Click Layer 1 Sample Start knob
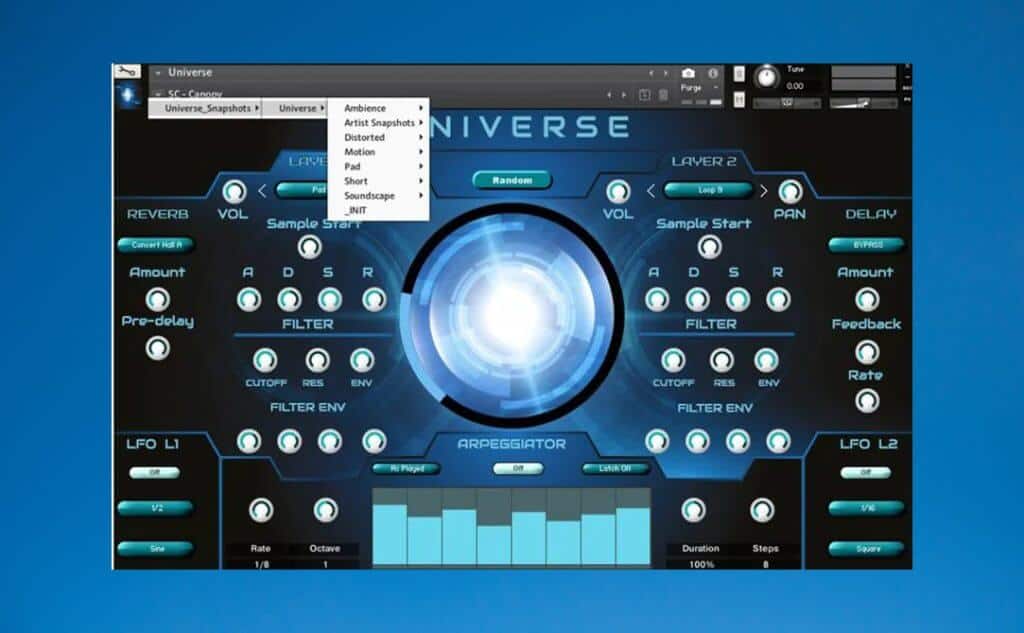The width and height of the screenshot is (1024, 633). [310, 247]
